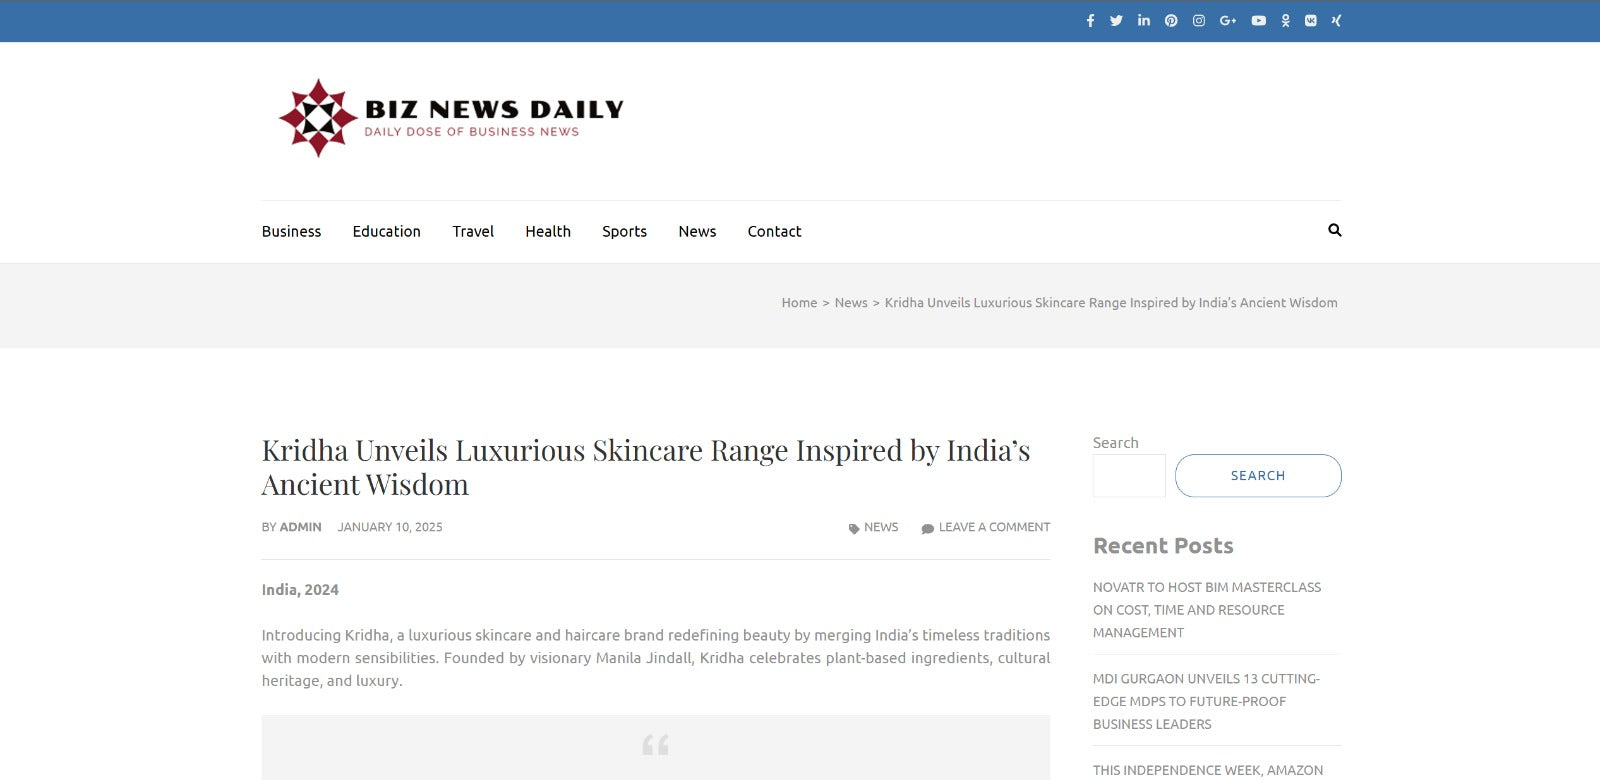Open the VK social icon

[1311, 20]
